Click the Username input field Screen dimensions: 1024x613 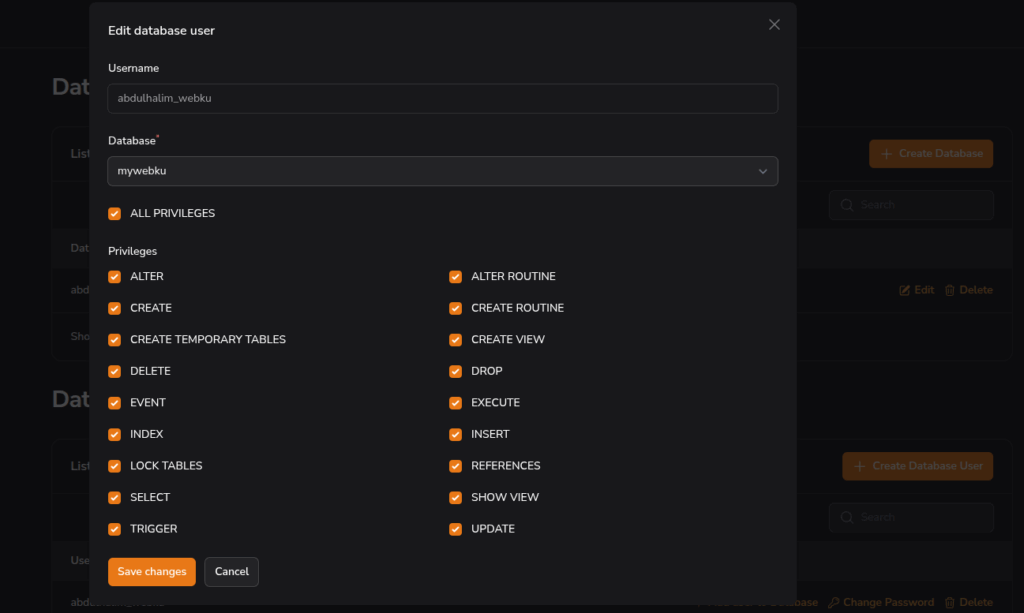[x=442, y=99]
